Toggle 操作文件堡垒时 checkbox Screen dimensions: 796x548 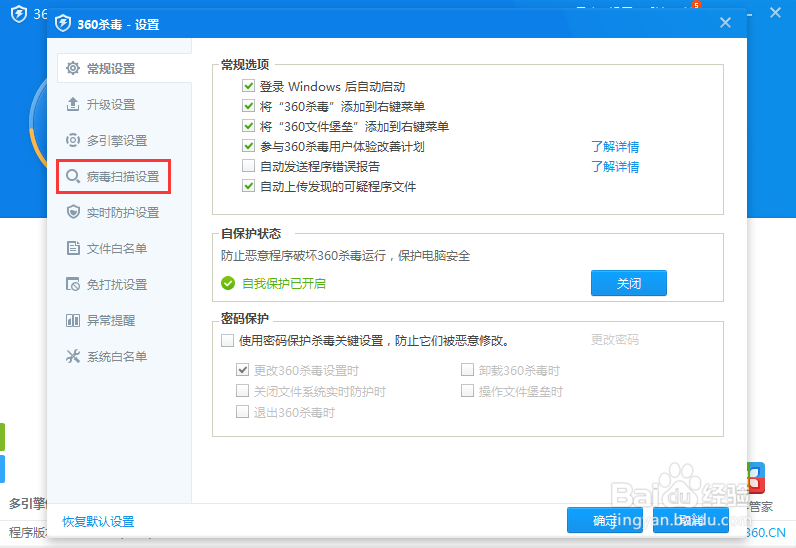click(x=467, y=391)
